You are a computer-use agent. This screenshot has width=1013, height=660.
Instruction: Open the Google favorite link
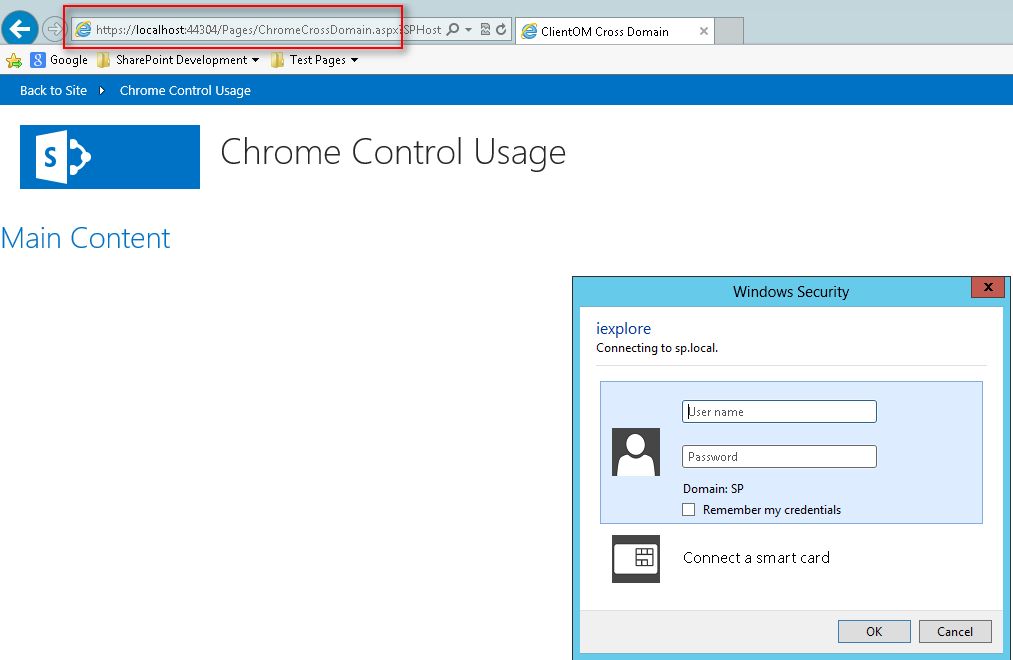tap(59, 60)
